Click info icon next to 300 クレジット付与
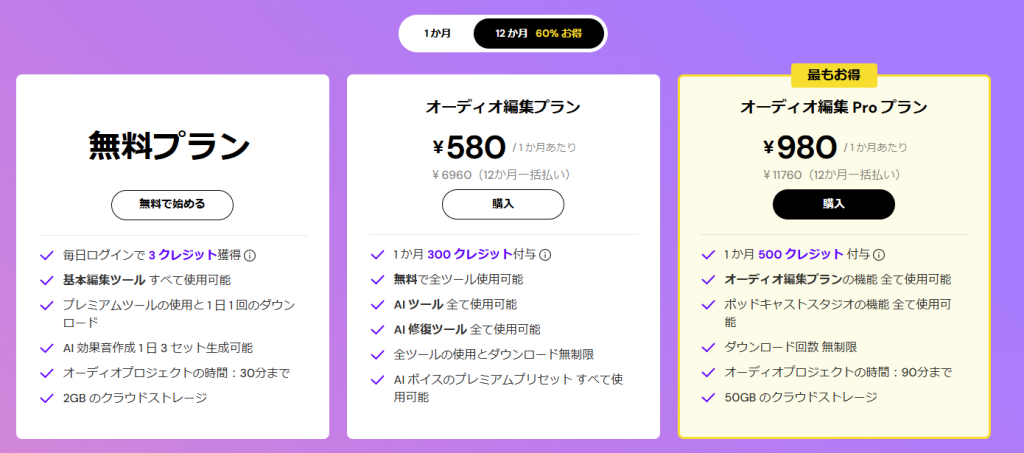 [x=546, y=255]
